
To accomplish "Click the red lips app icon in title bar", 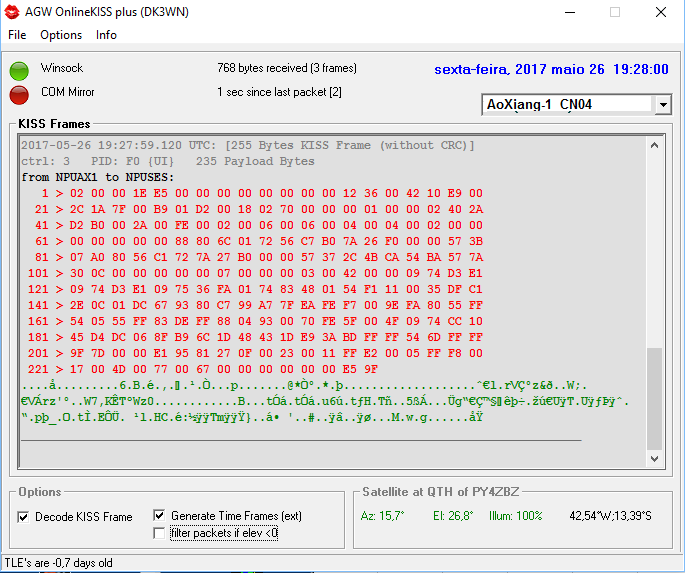I will pos(12,12).
